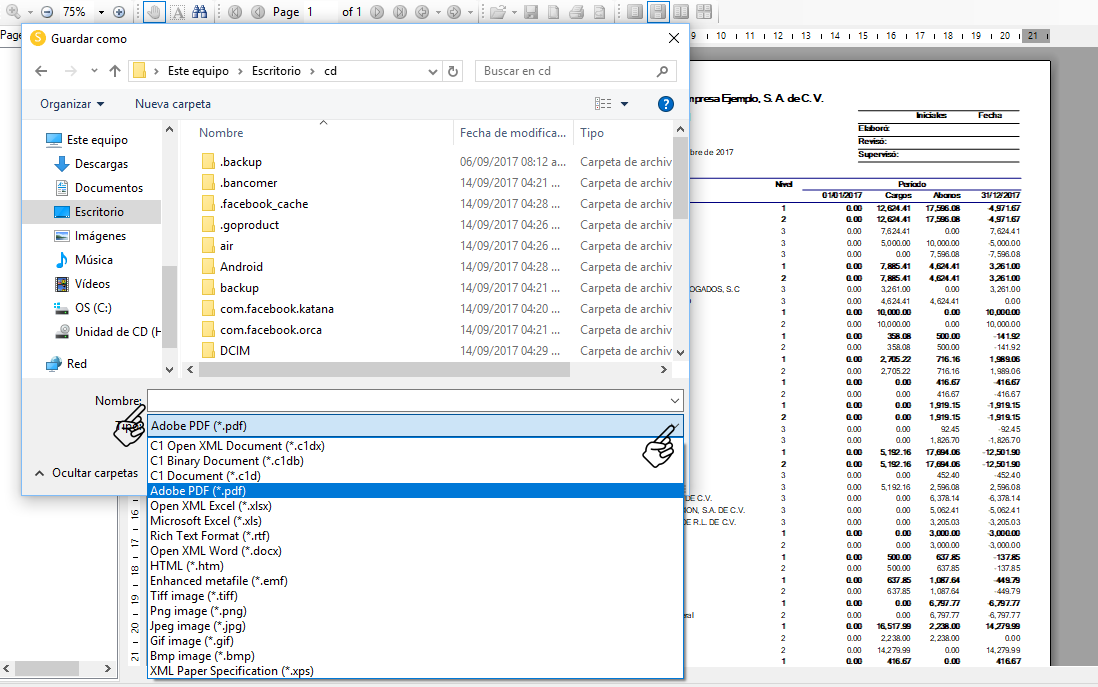The width and height of the screenshot is (1098, 687).
Task: Go up one folder level
Action: pyautogui.click(x=115, y=71)
